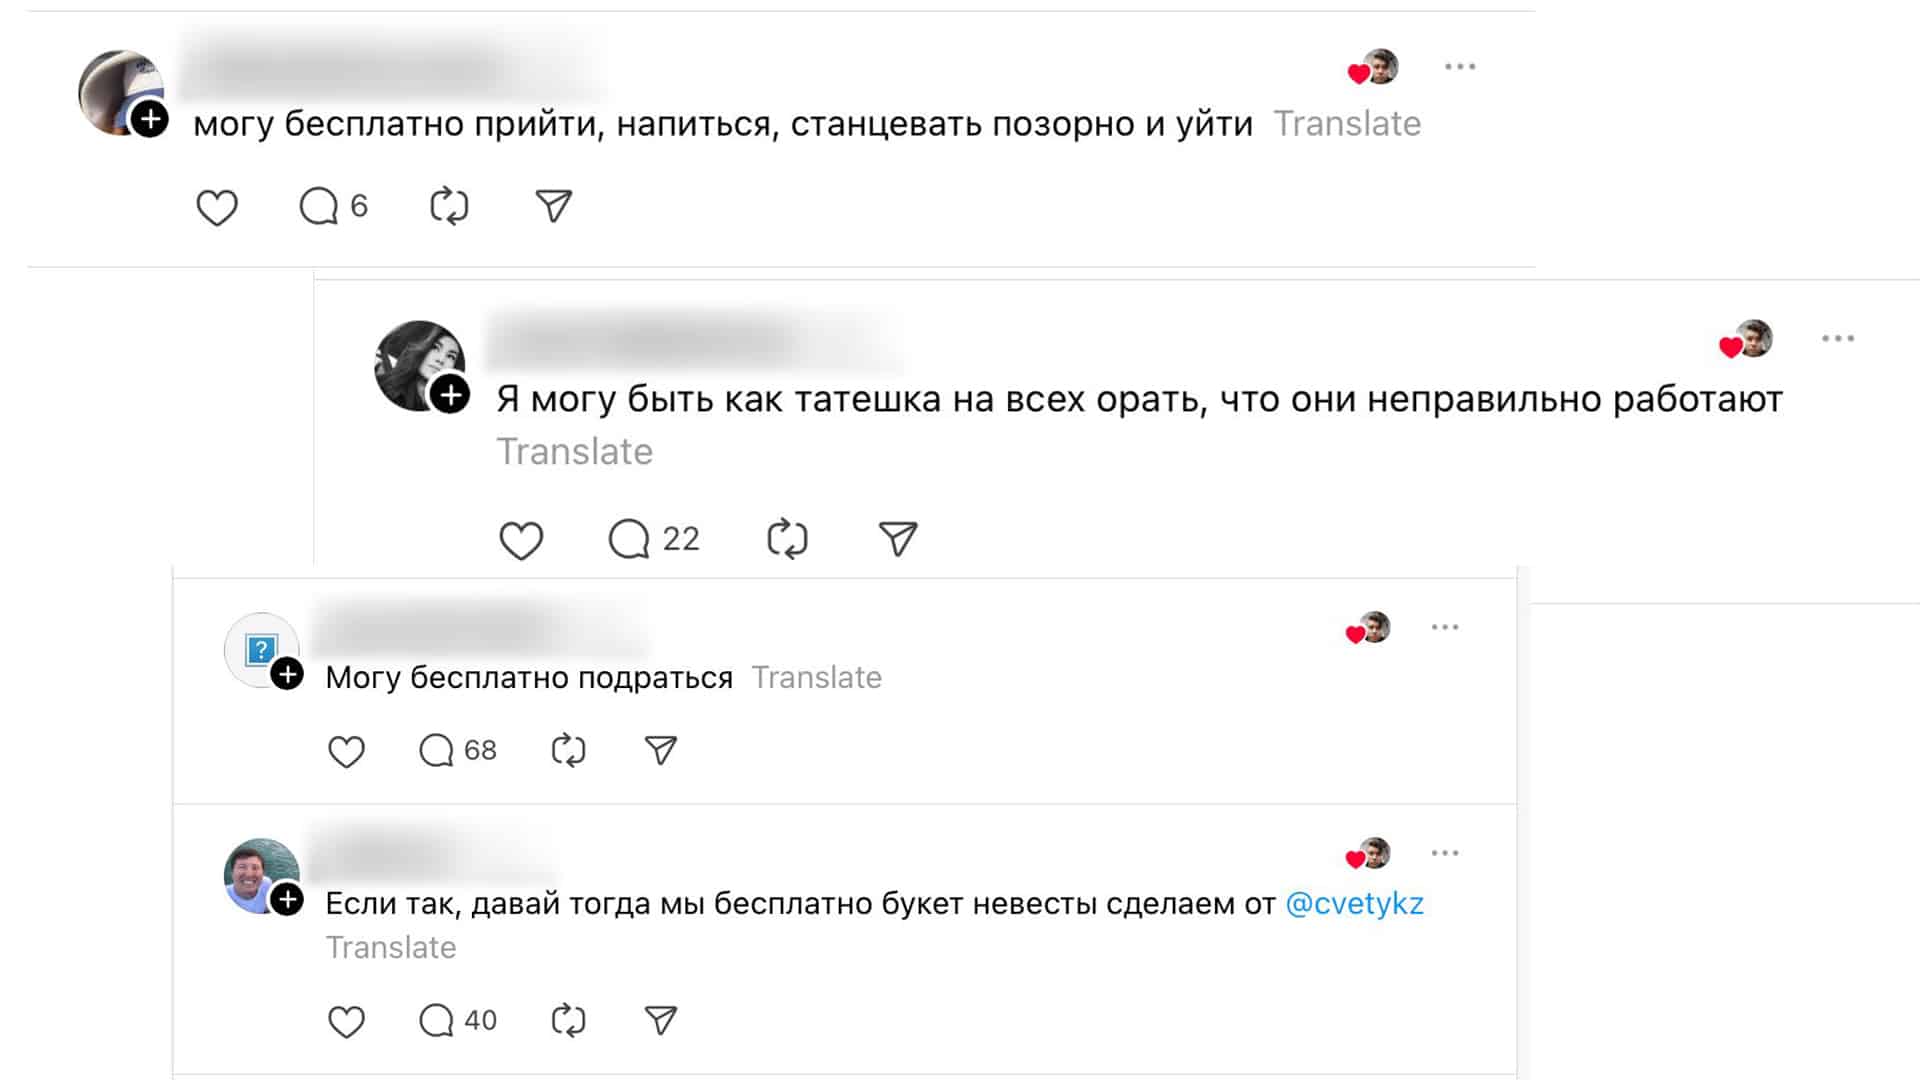Follow the author of the first post
The width and height of the screenshot is (1920, 1080).
(150, 120)
